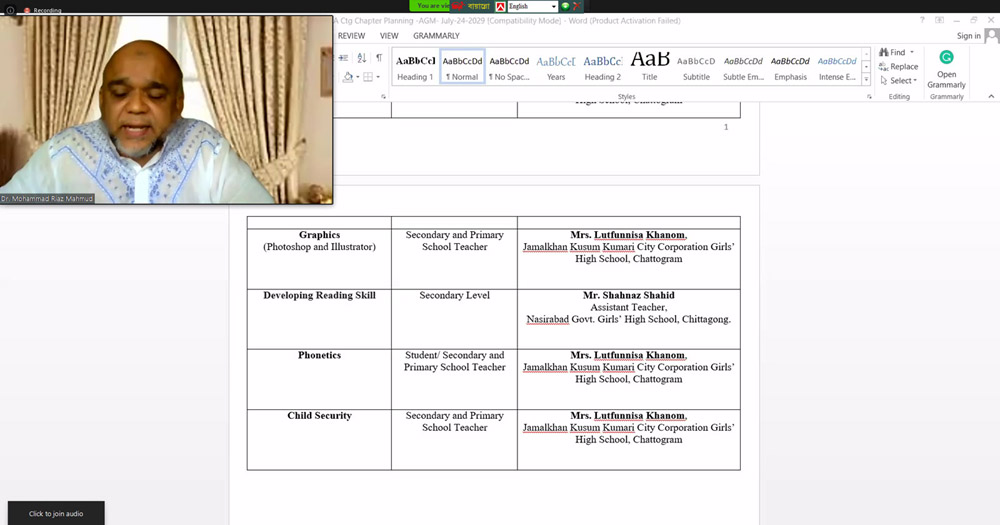Click '(Photoshop and Illustrator)' text

coord(320,247)
